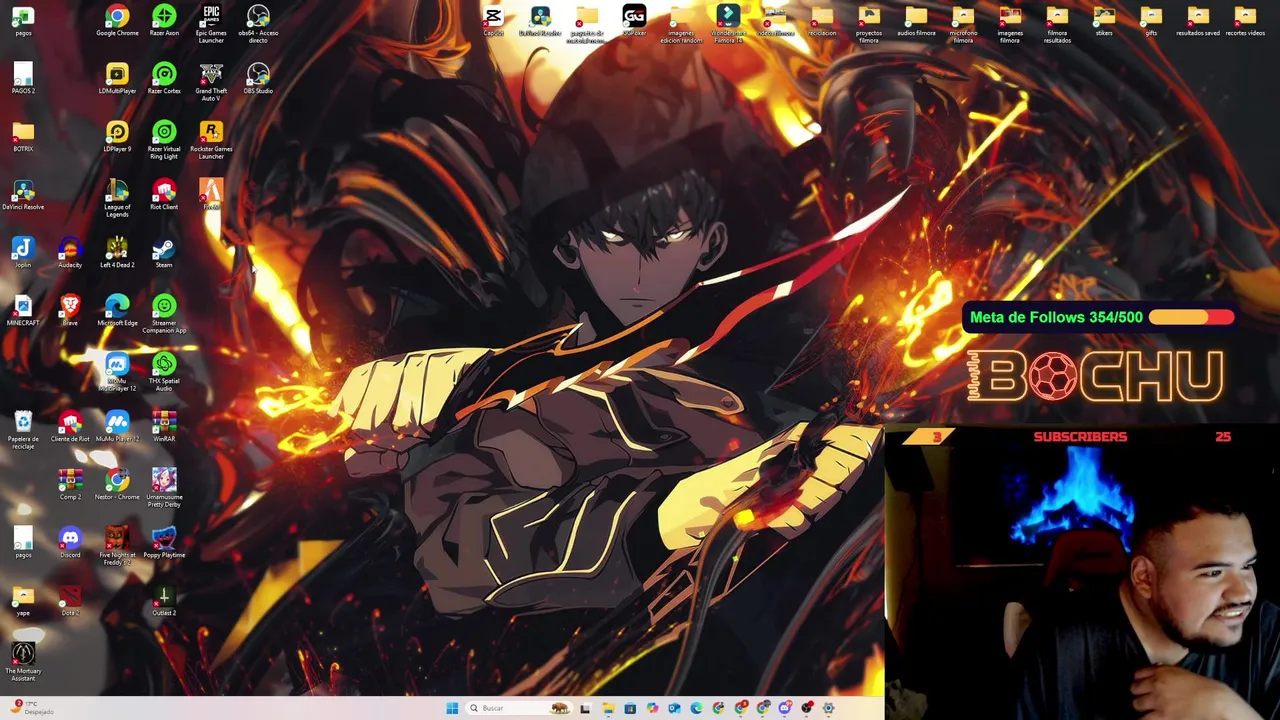Open the CapCut desktop shortcut
Viewport: 1280px width, 720px height.
pos(493,21)
